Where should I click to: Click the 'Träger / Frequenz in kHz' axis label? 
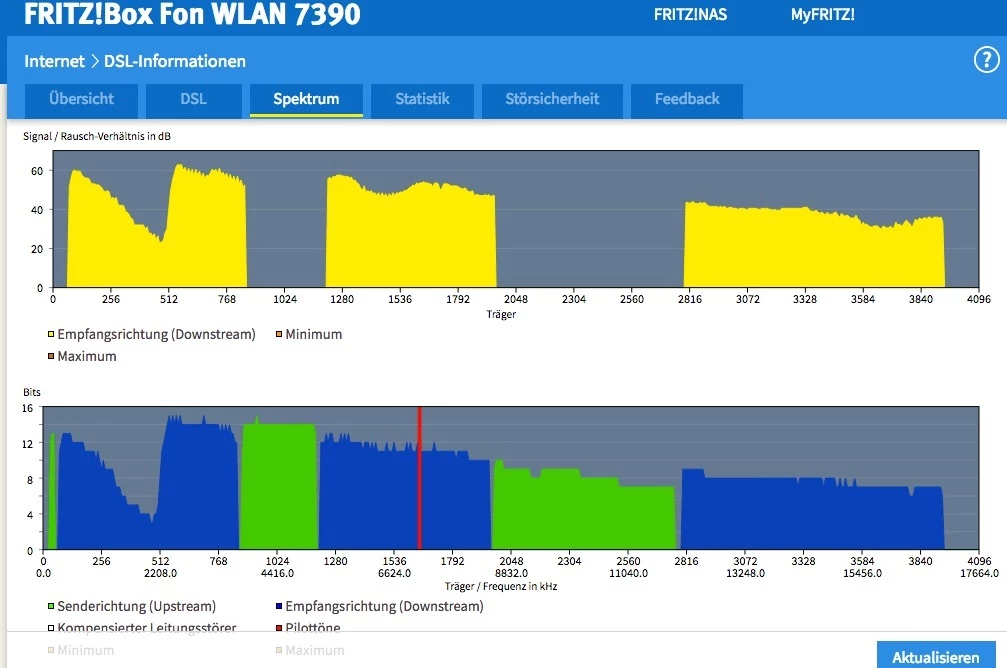tap(501, 586)
